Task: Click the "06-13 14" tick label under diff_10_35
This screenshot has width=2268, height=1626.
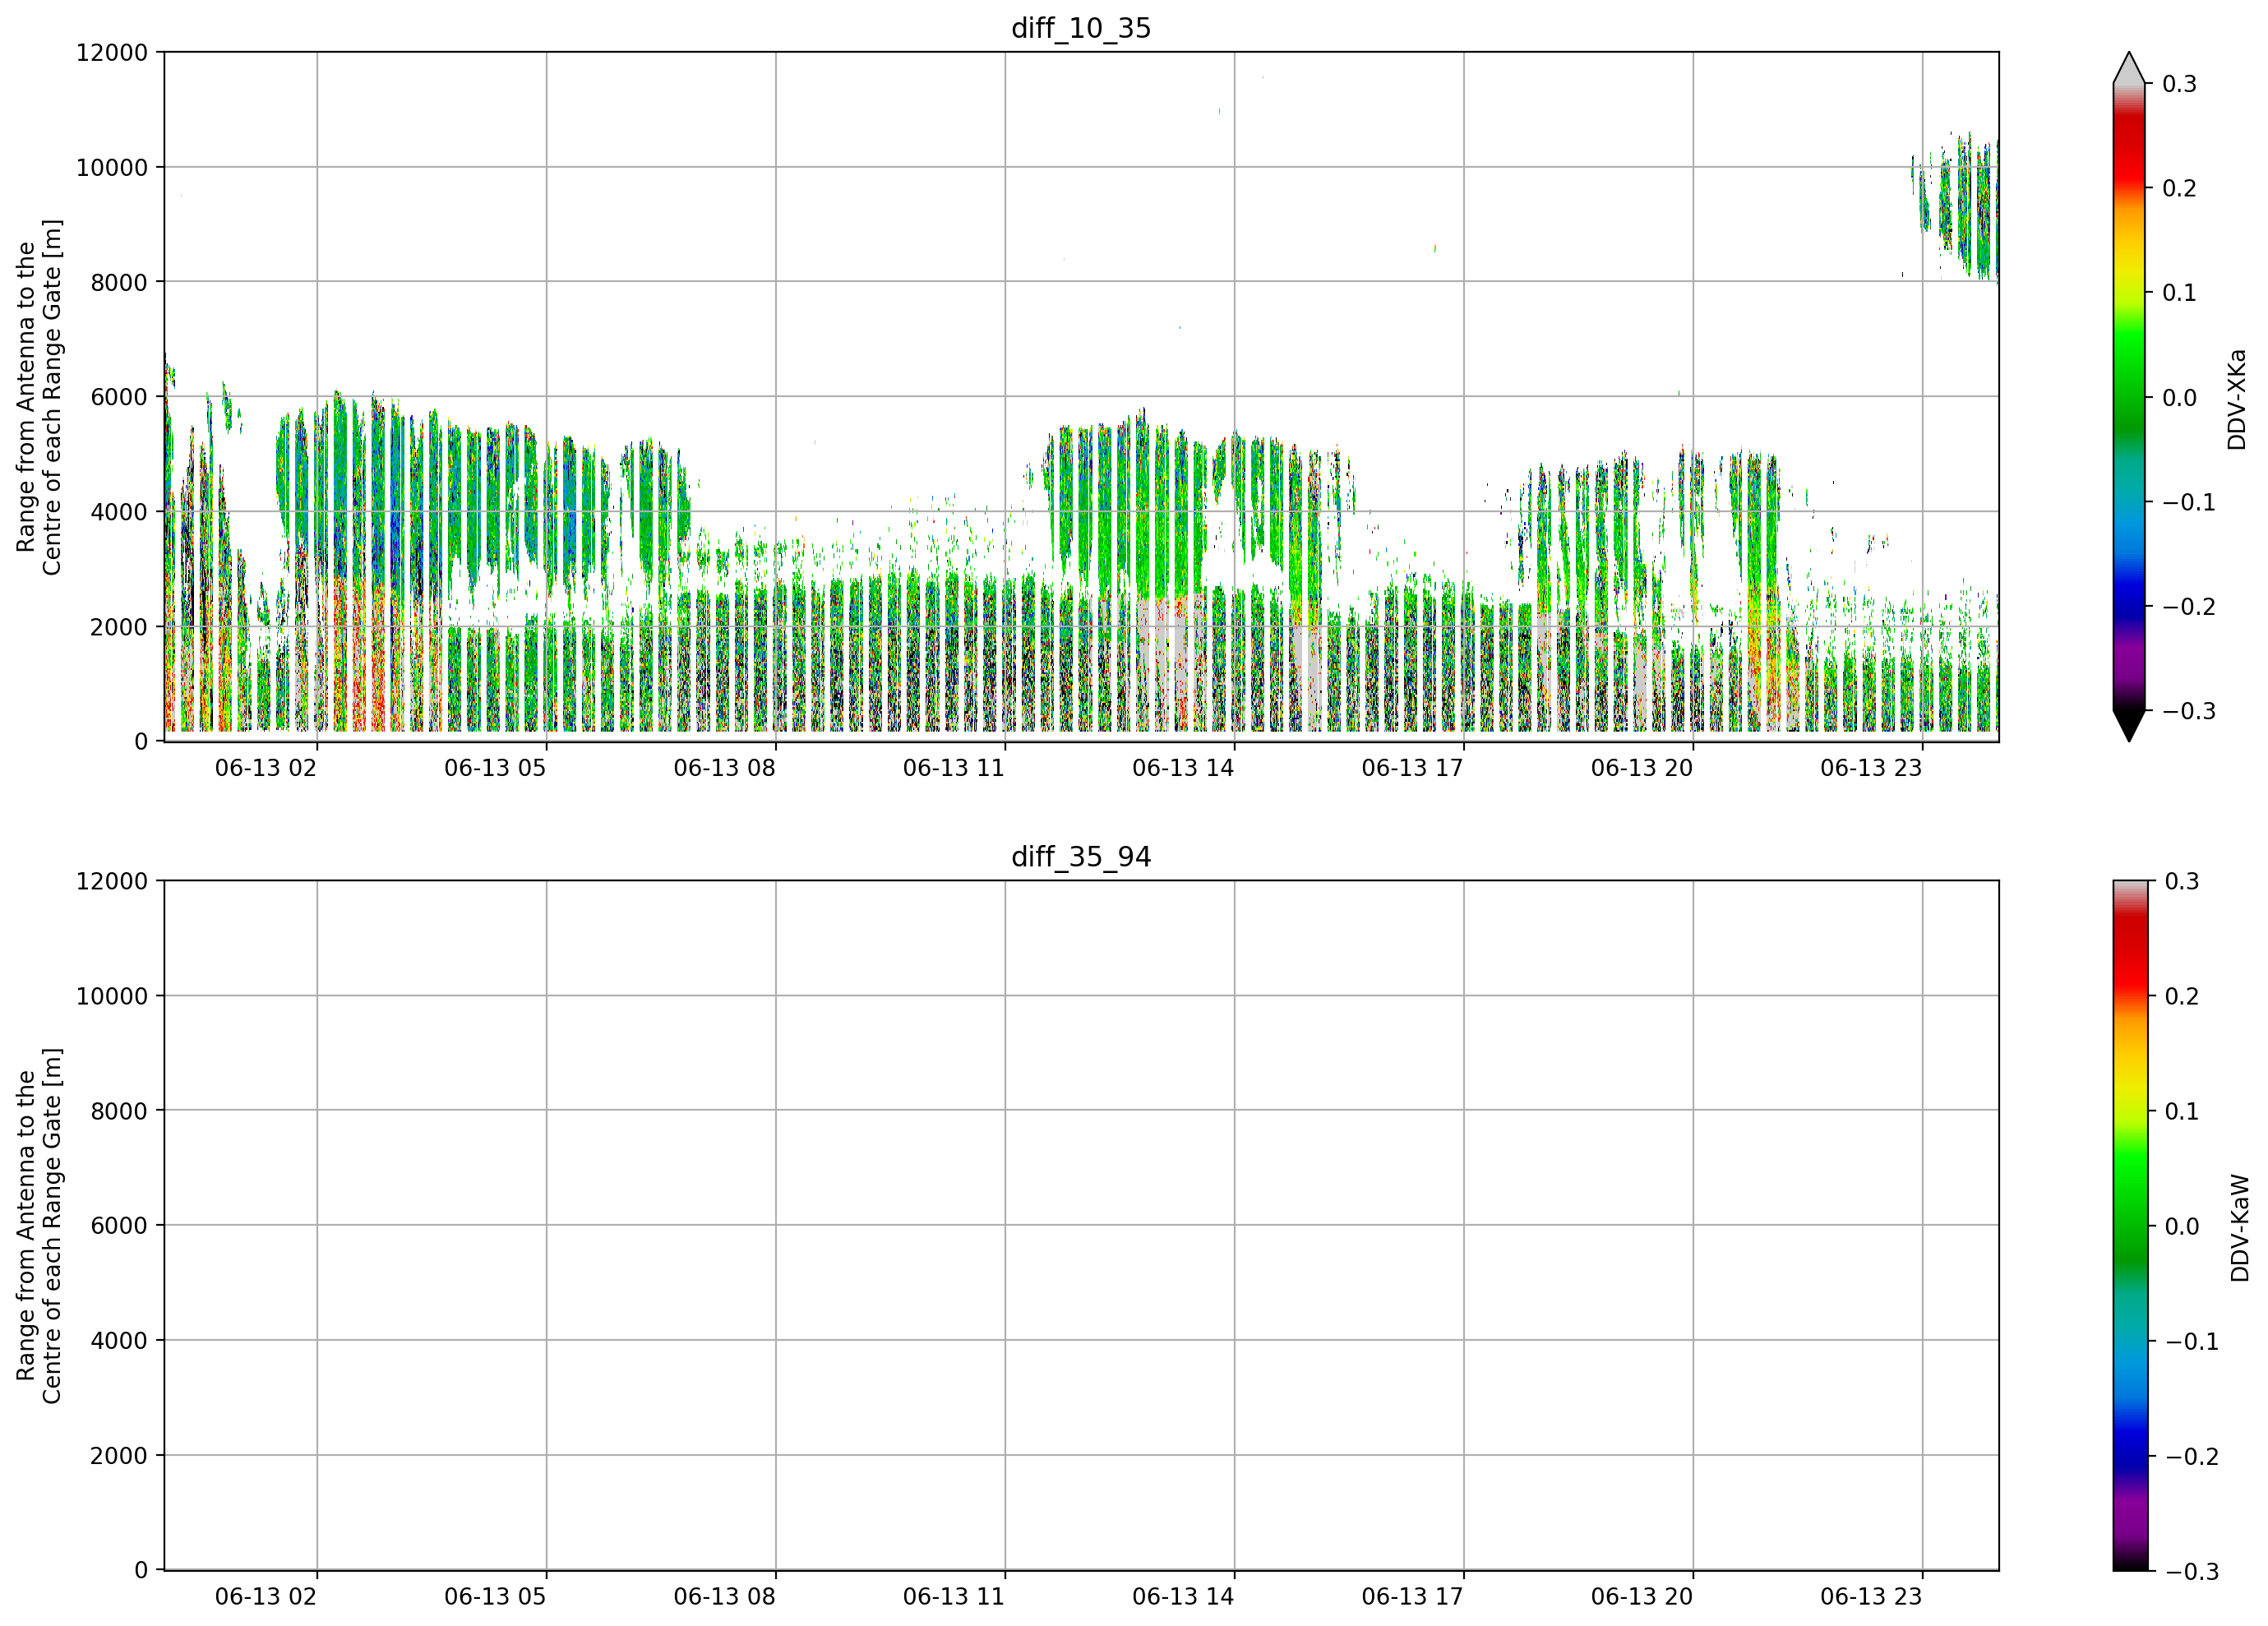Action: pyautogui.click(x=1183, y=768)
